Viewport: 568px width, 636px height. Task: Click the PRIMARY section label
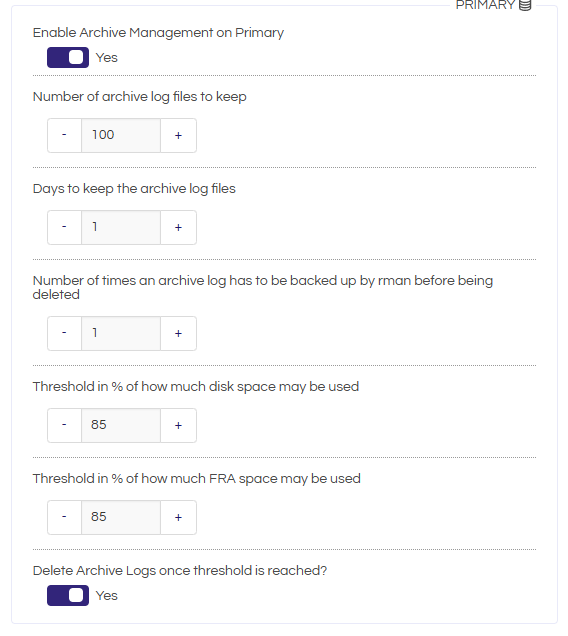click(x=485, y=5)
